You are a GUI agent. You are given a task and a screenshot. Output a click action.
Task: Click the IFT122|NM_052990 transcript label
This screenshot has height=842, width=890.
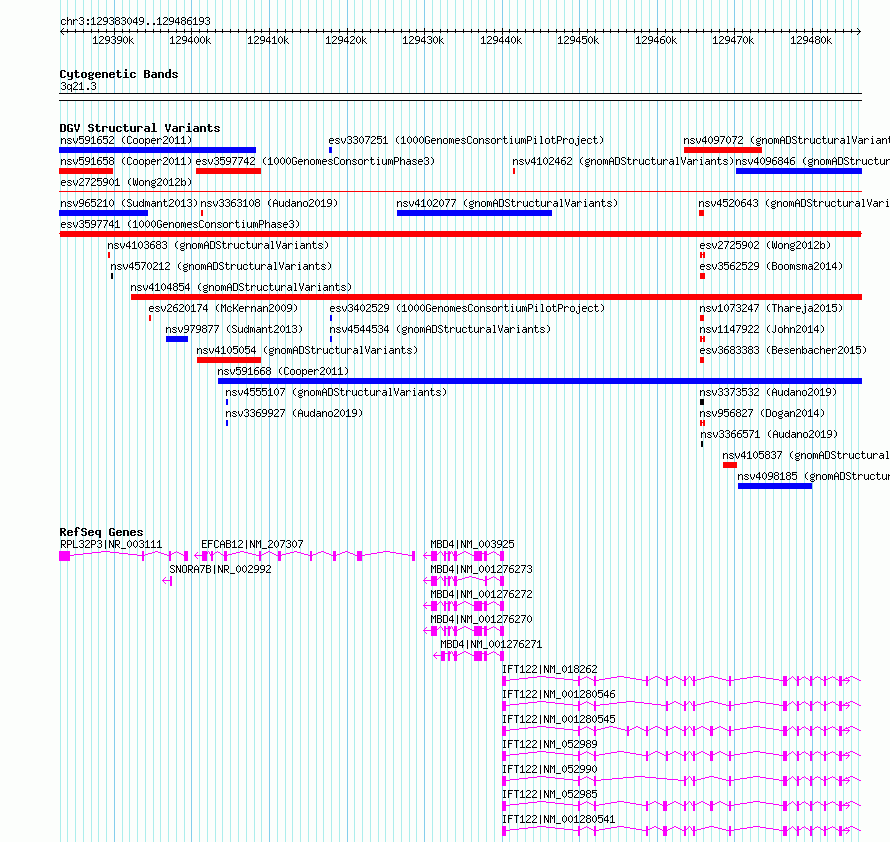(550, 769)
